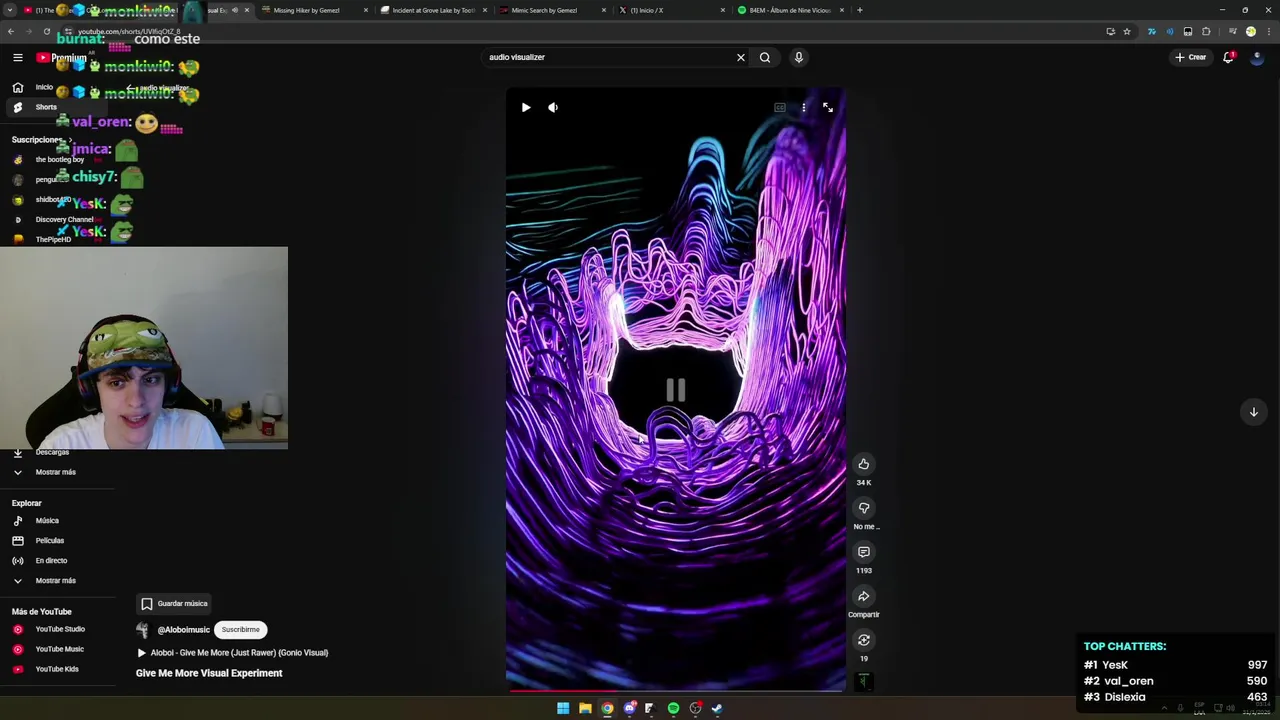1280x720 pixels.
Task: Open the Short's three-dot options menu
Action: pyautogui.click(x=804, y=107)
